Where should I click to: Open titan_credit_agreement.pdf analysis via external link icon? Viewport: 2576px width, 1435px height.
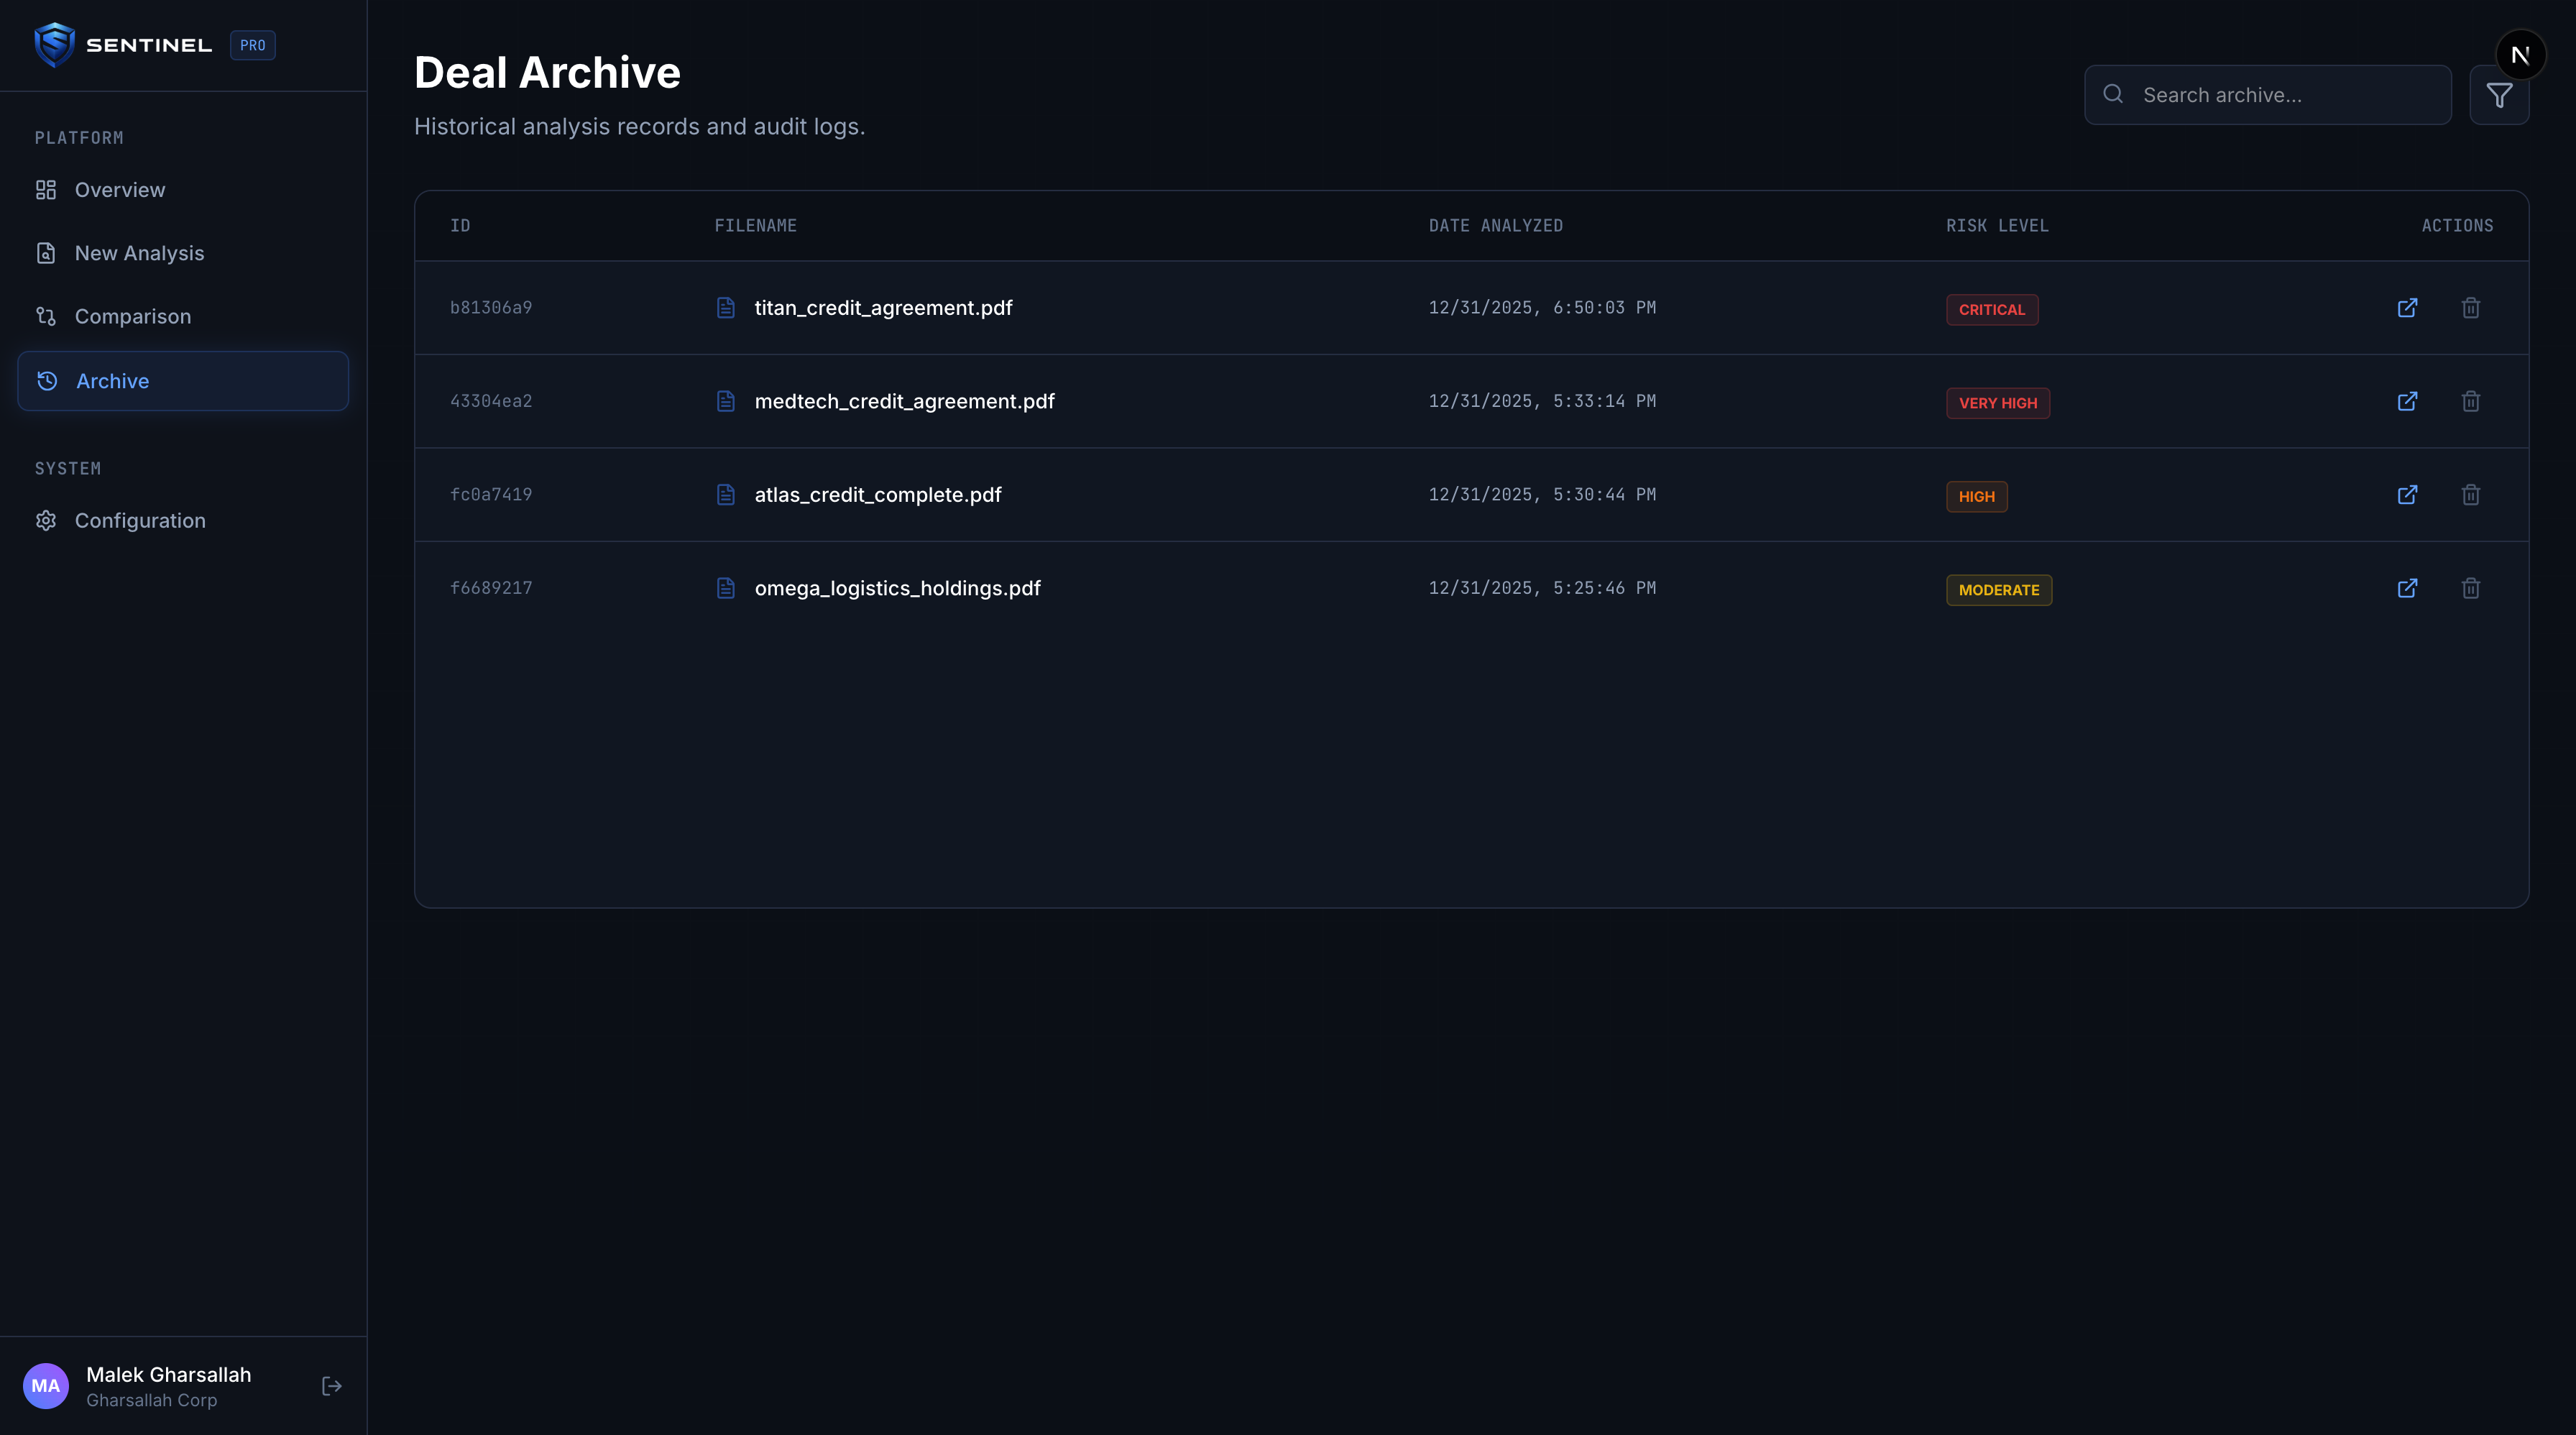[x=2407, y=308]
